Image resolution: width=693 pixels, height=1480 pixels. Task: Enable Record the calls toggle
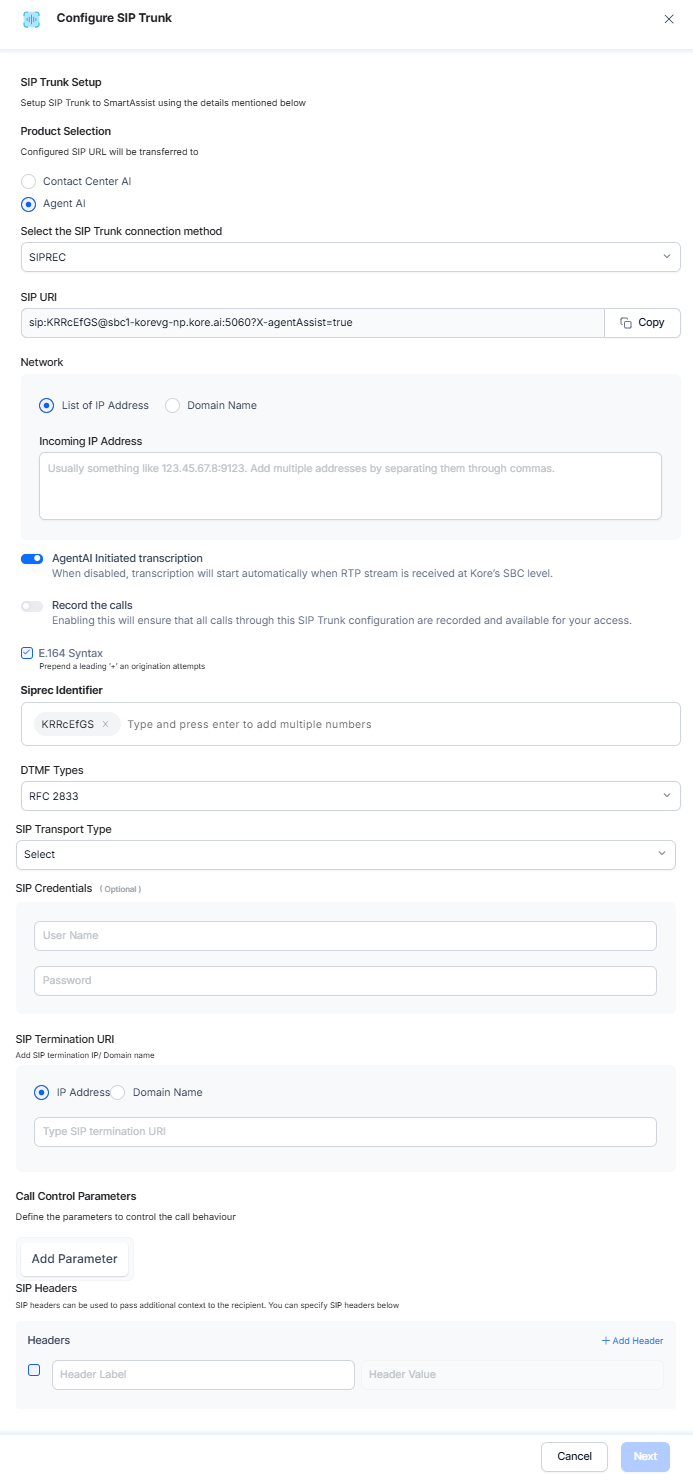(32, 606)
